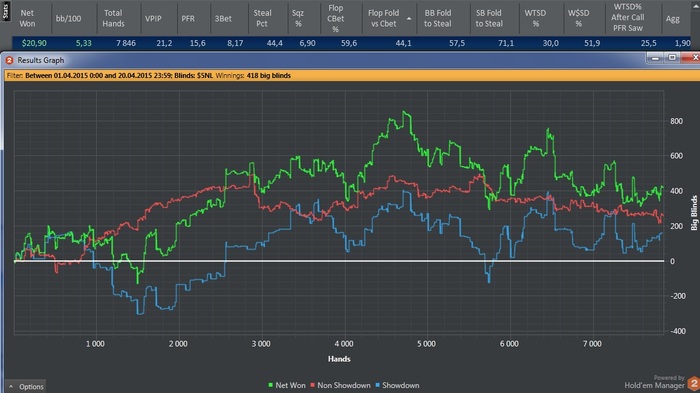Toggle the Non Showdown legend series
Screen dimensions: 700x393
[341, 385]
